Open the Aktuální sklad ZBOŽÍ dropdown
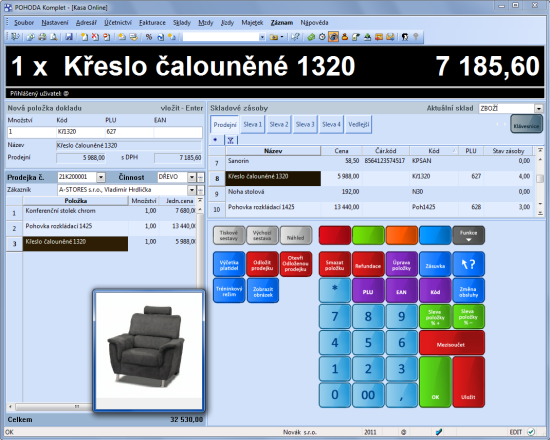 click(539, 108)
